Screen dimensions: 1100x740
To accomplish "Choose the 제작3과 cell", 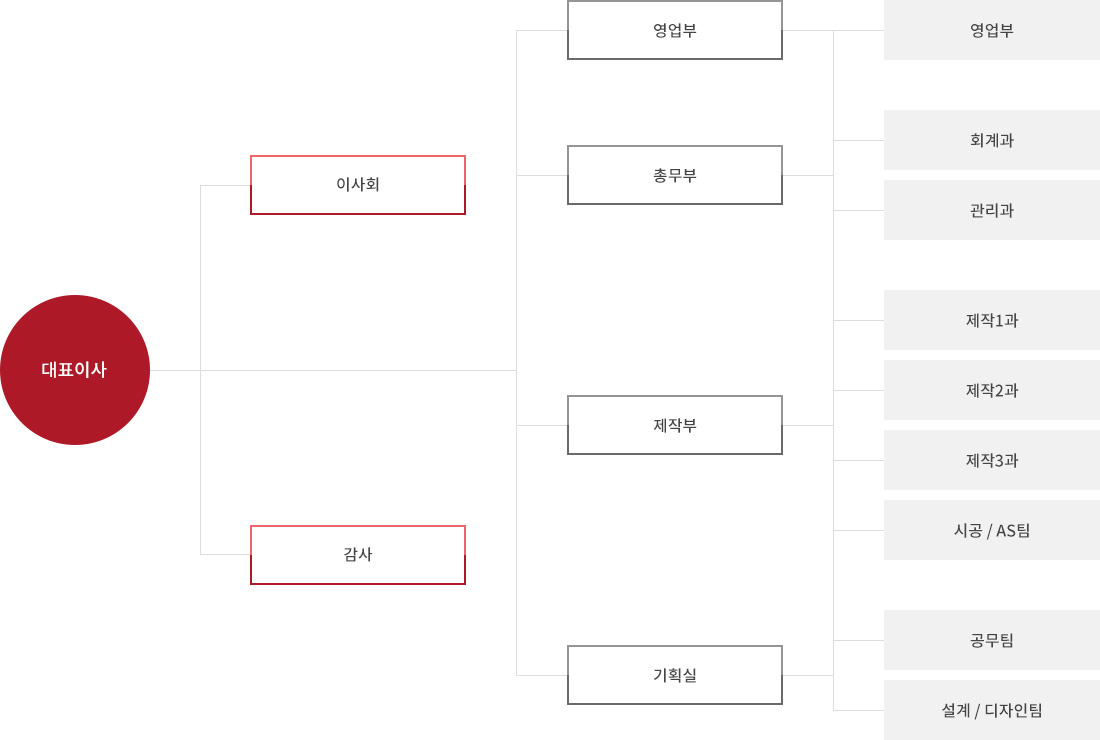I will click(x=992, y=460).
